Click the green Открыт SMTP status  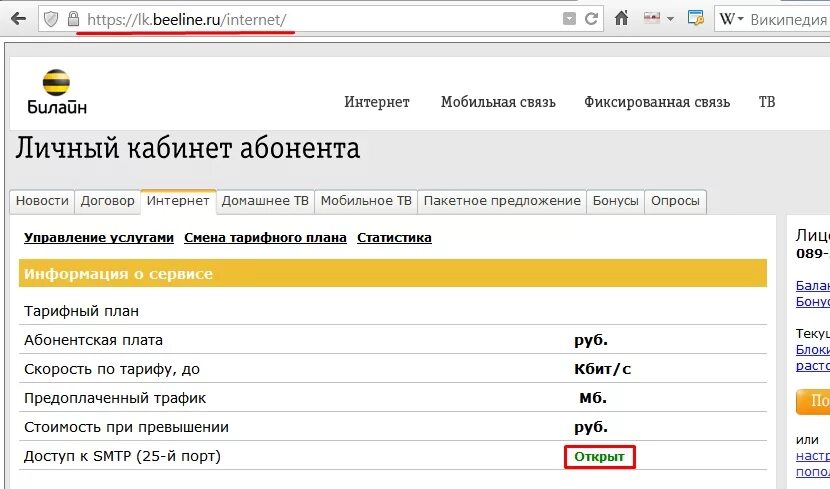(599, 457)
